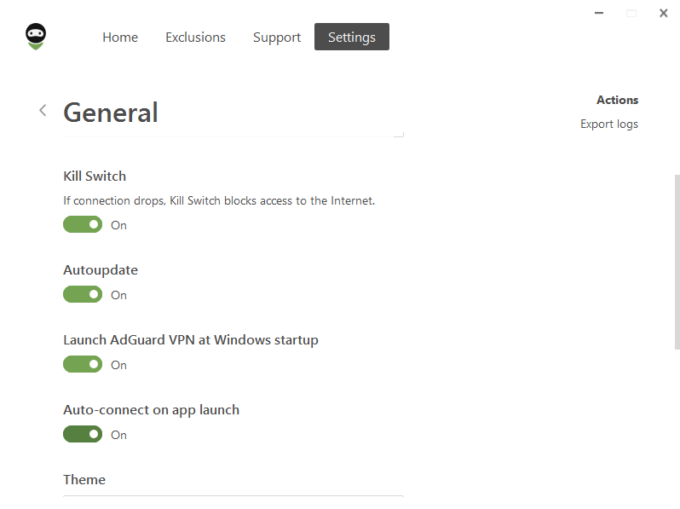Viewport: 680px width, 509px height.
Task: Close the AdGuard VPN window
Action: pyautogui.click(x=663, y=14)
